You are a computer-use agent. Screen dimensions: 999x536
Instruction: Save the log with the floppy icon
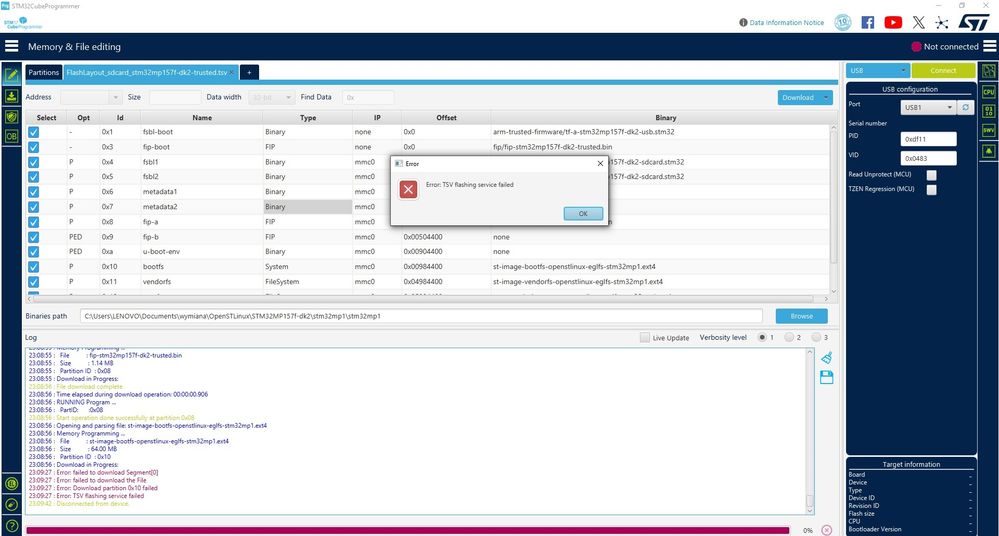click(x=826, y=377)
